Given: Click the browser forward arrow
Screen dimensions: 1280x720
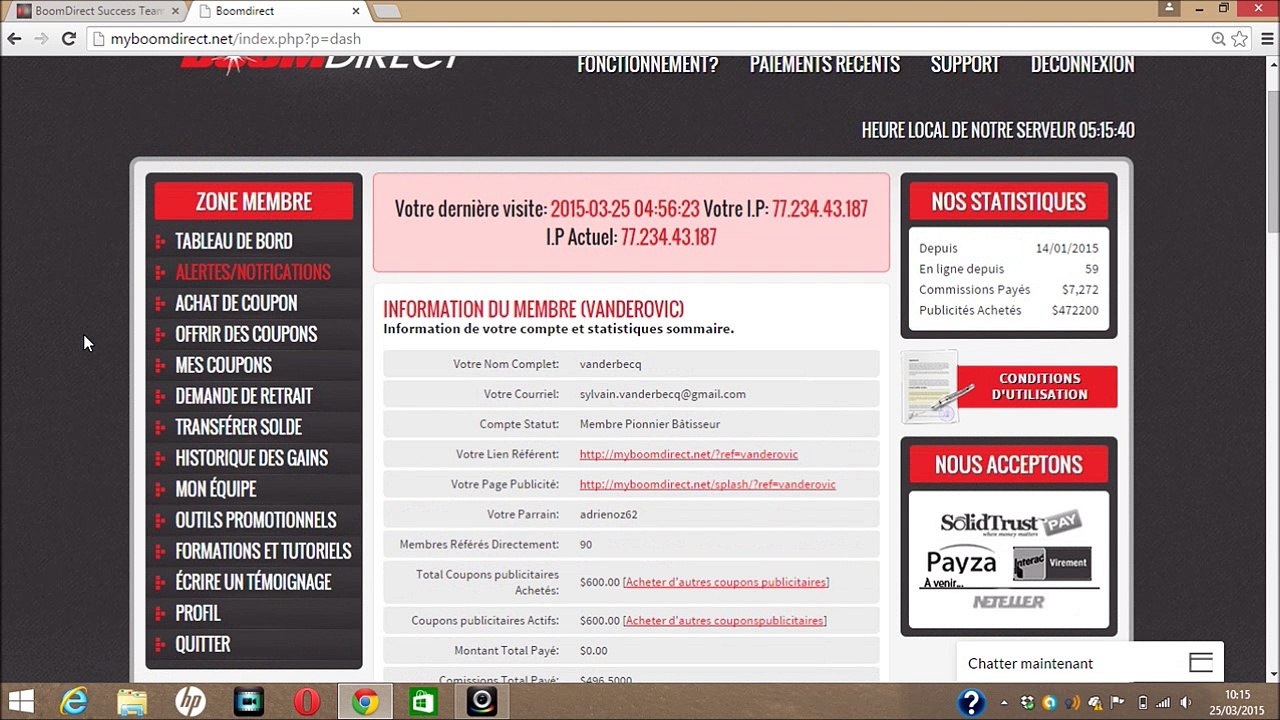Looking at the screenshot, I should [42, 39].
